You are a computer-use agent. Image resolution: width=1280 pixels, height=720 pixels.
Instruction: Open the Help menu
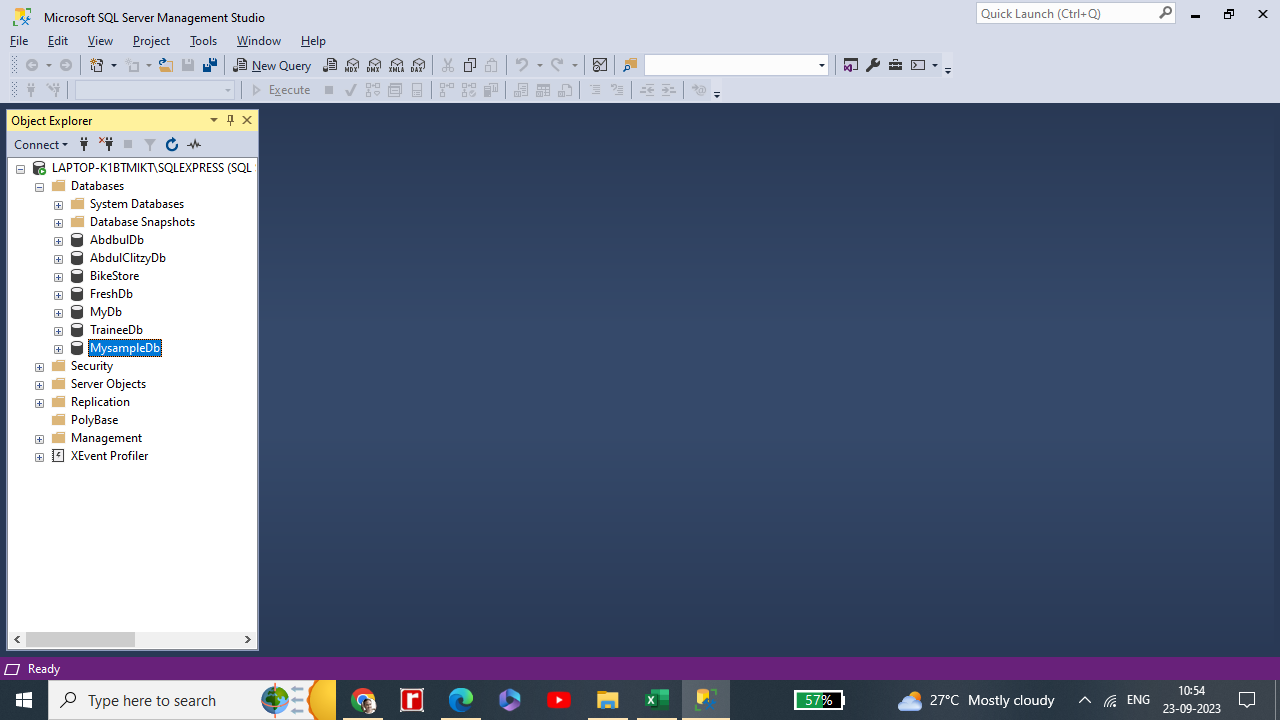click(x=313, y=41)
